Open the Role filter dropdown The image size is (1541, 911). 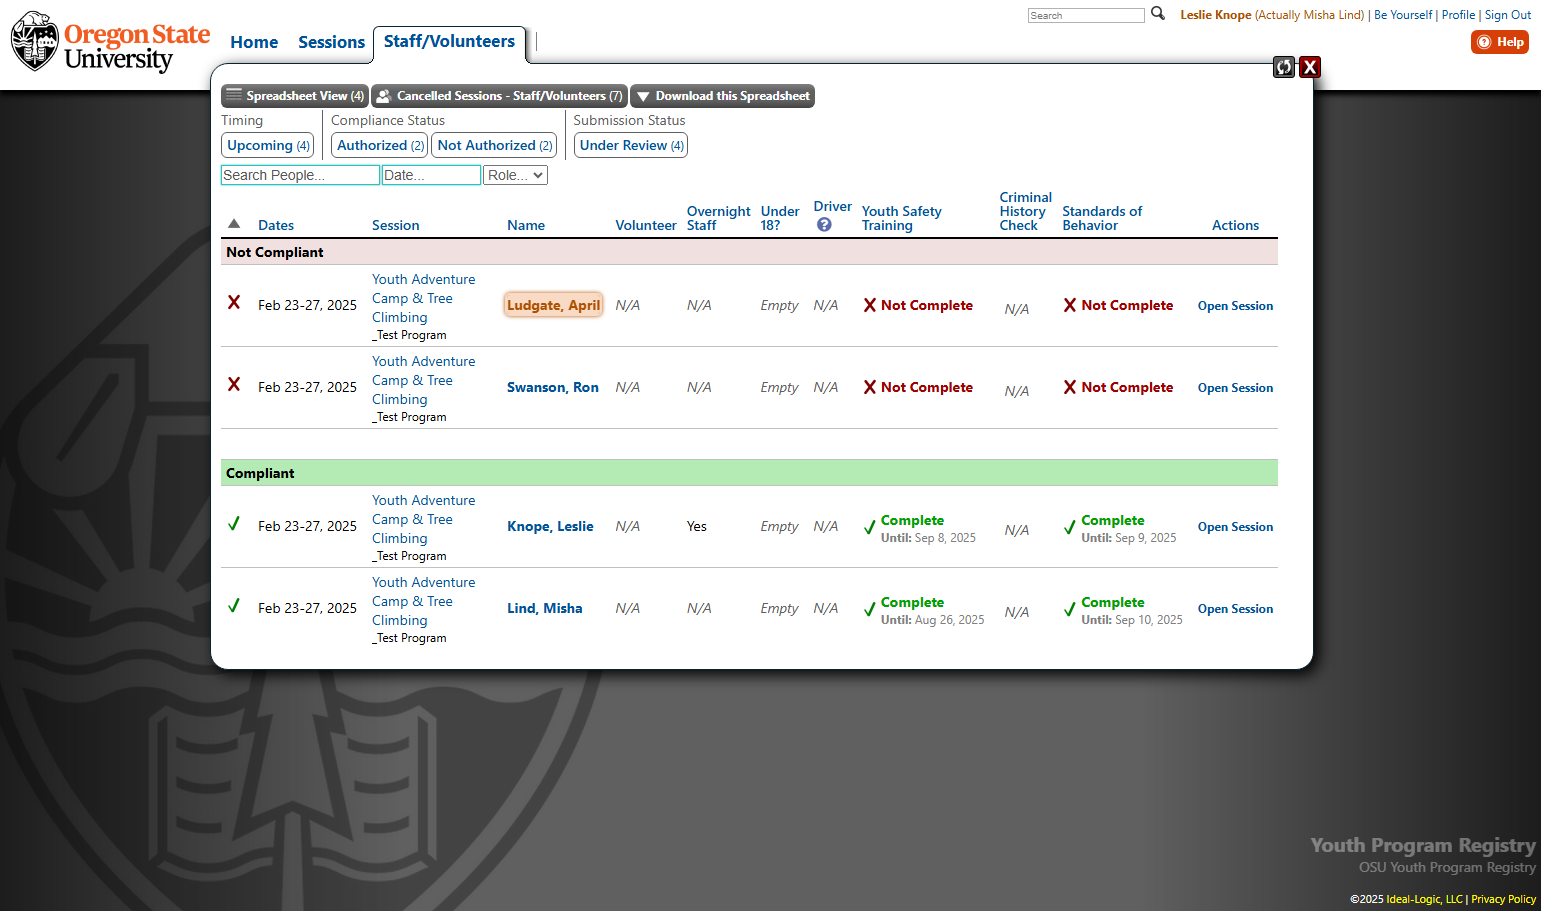coord(516,175)
